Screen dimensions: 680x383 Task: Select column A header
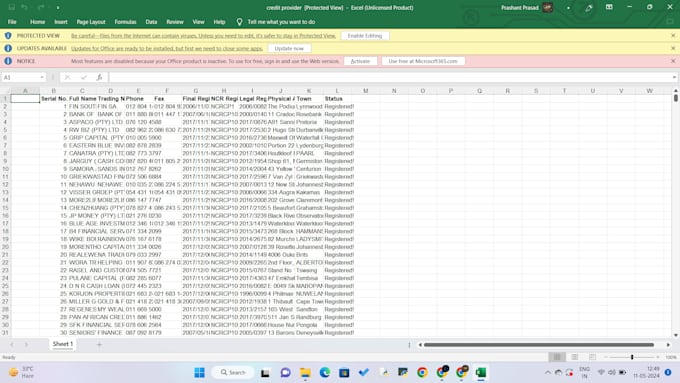pyautogui.click(x=25, y=91)
